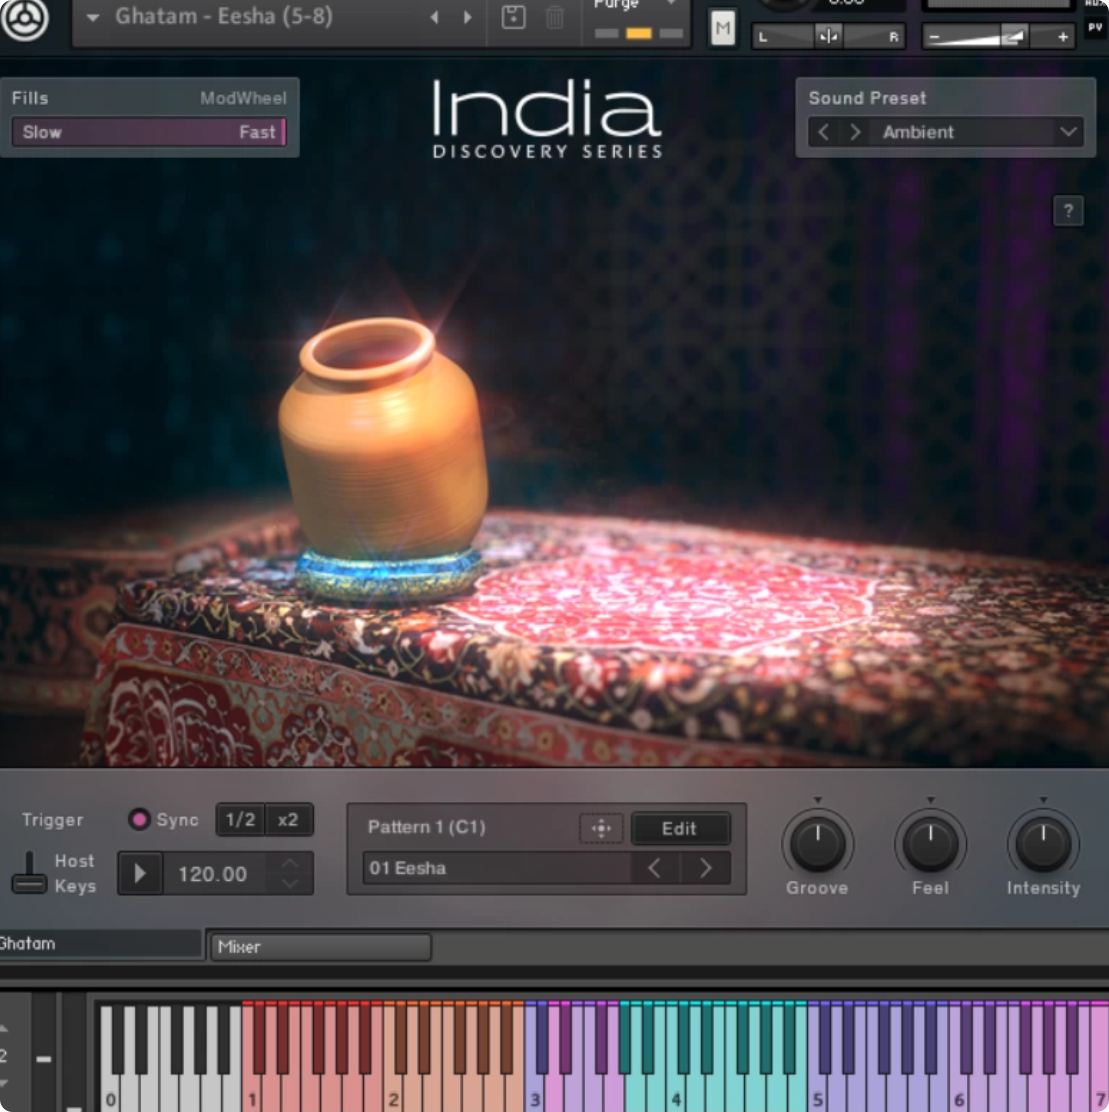This screenshot has height=1112, width=1109.
Task: Toggle the M mute button
Action: click(x=723, y=28)
